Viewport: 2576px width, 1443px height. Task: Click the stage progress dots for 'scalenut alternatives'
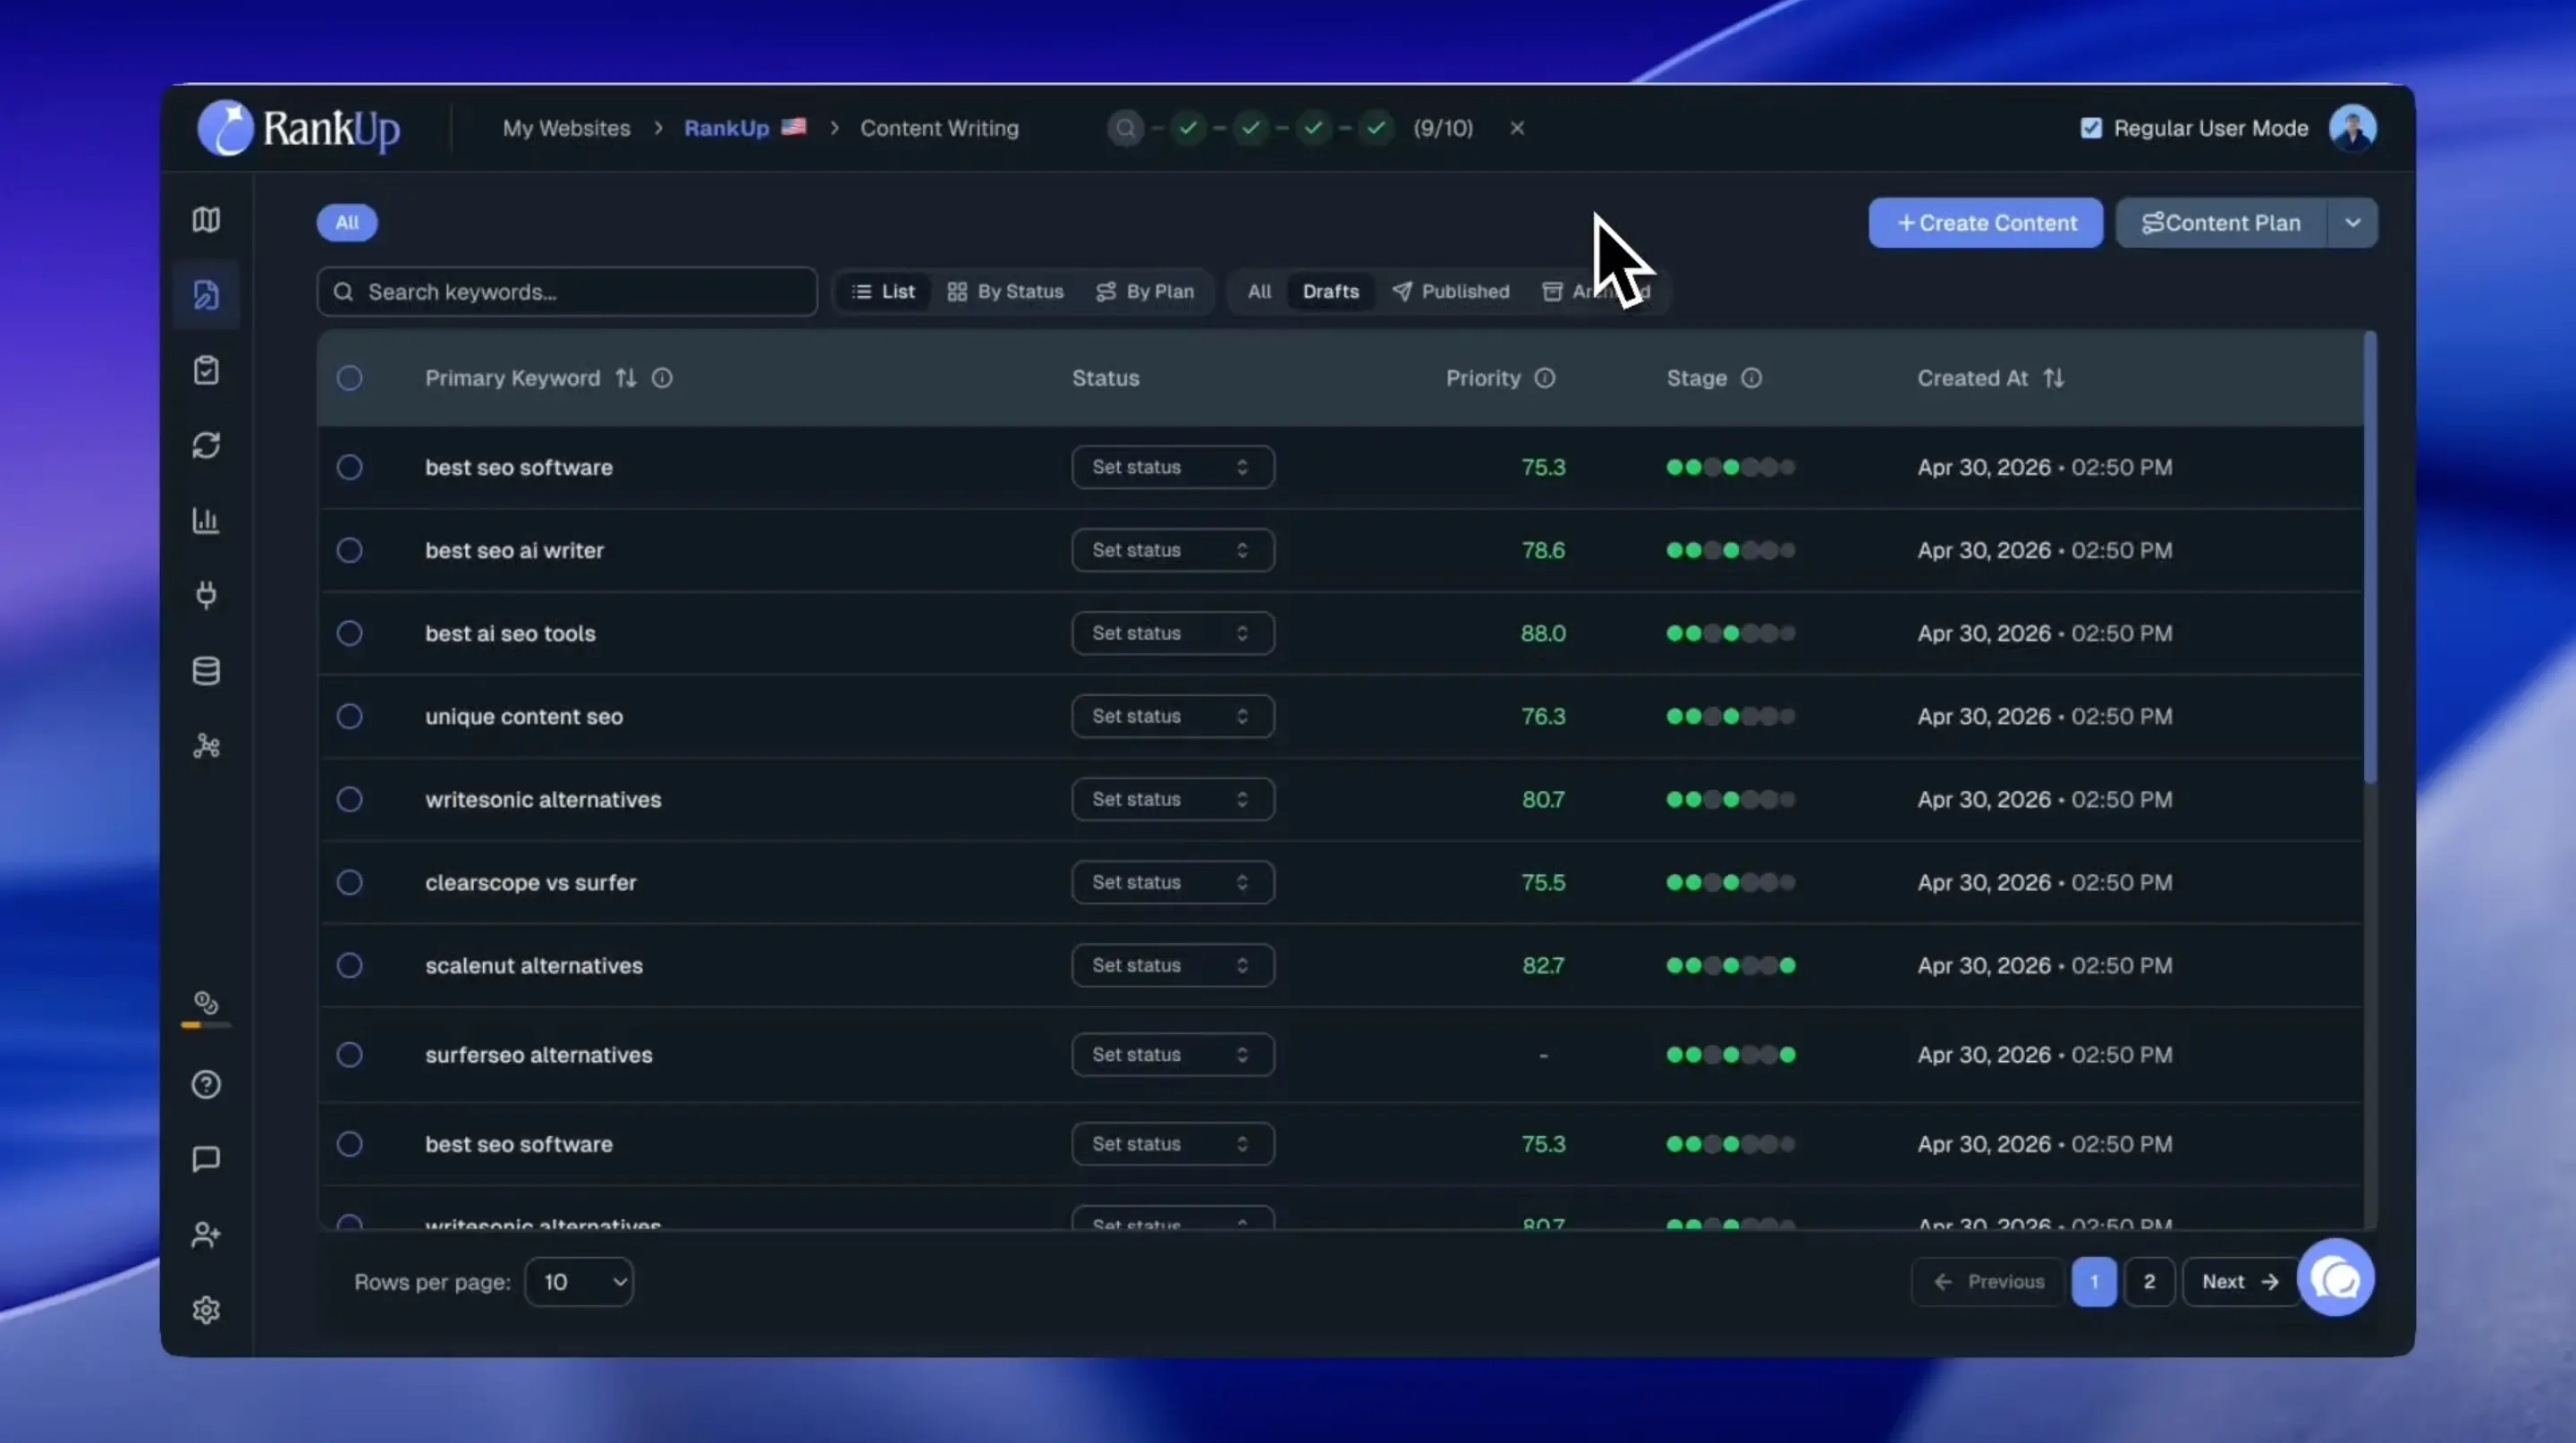[x=1731, y=965]
